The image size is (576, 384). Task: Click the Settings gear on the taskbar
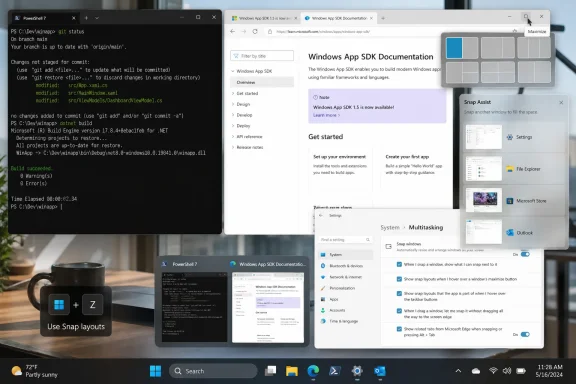point(357,371)
